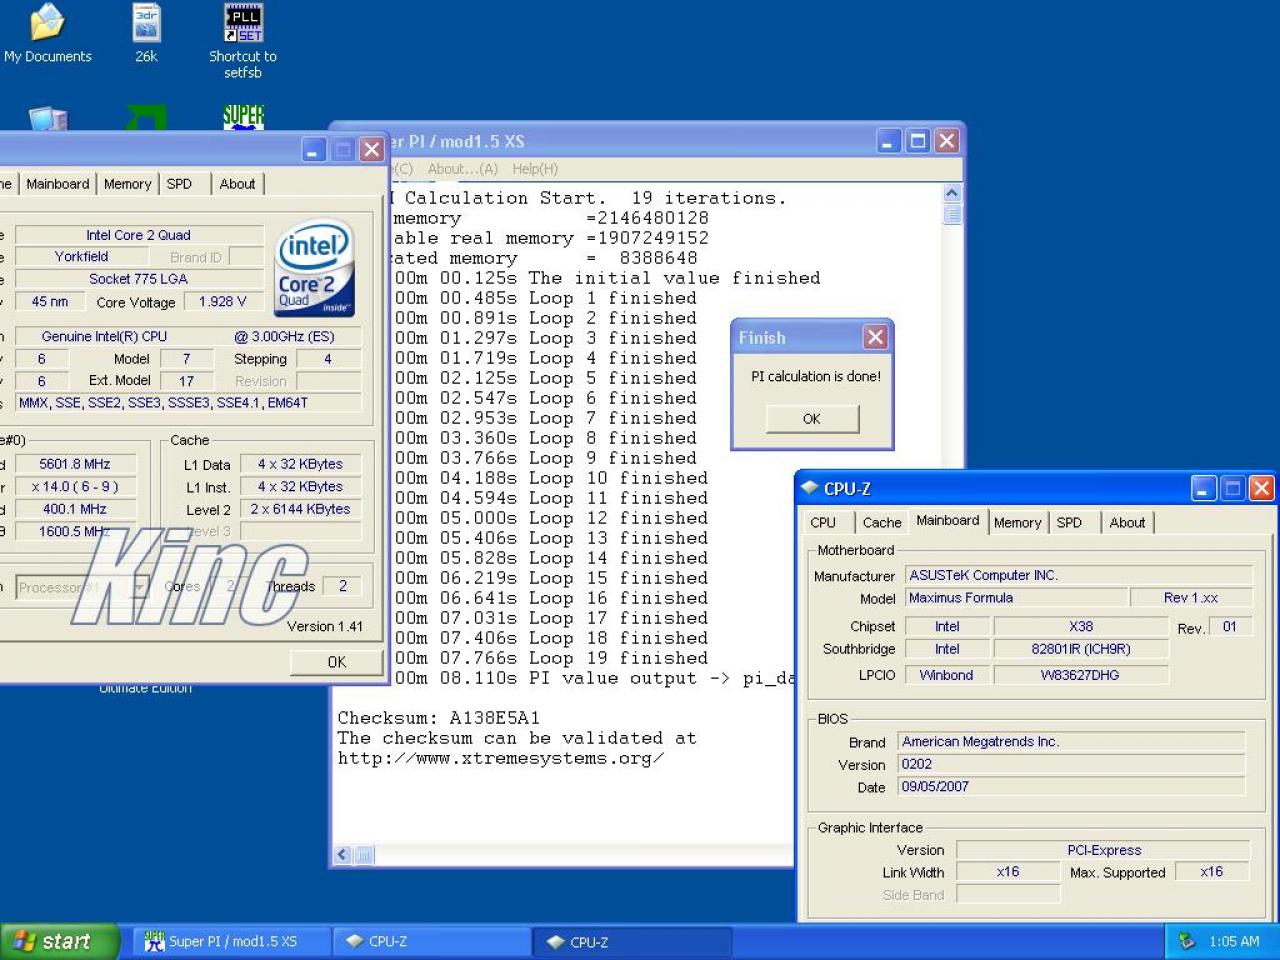Viewport: 1280px width, 960px height.
Task: Select the Cache tab in right CPU-Z window
Action: [881, 522]
